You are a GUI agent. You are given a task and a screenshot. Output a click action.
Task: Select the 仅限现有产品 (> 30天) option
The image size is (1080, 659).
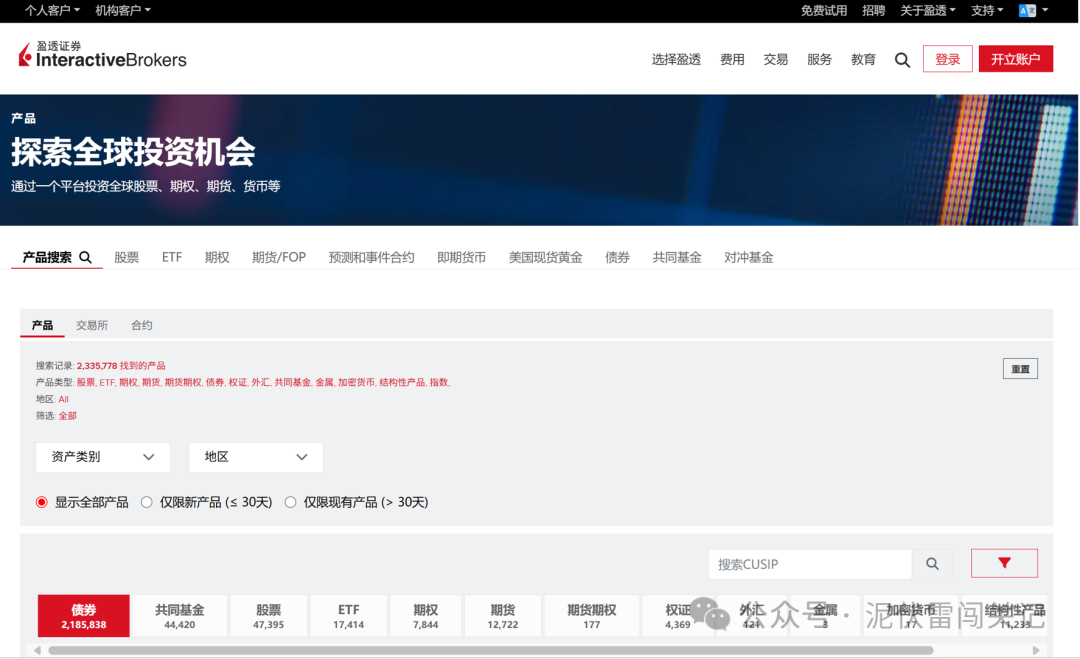click(x=290, y=502)
